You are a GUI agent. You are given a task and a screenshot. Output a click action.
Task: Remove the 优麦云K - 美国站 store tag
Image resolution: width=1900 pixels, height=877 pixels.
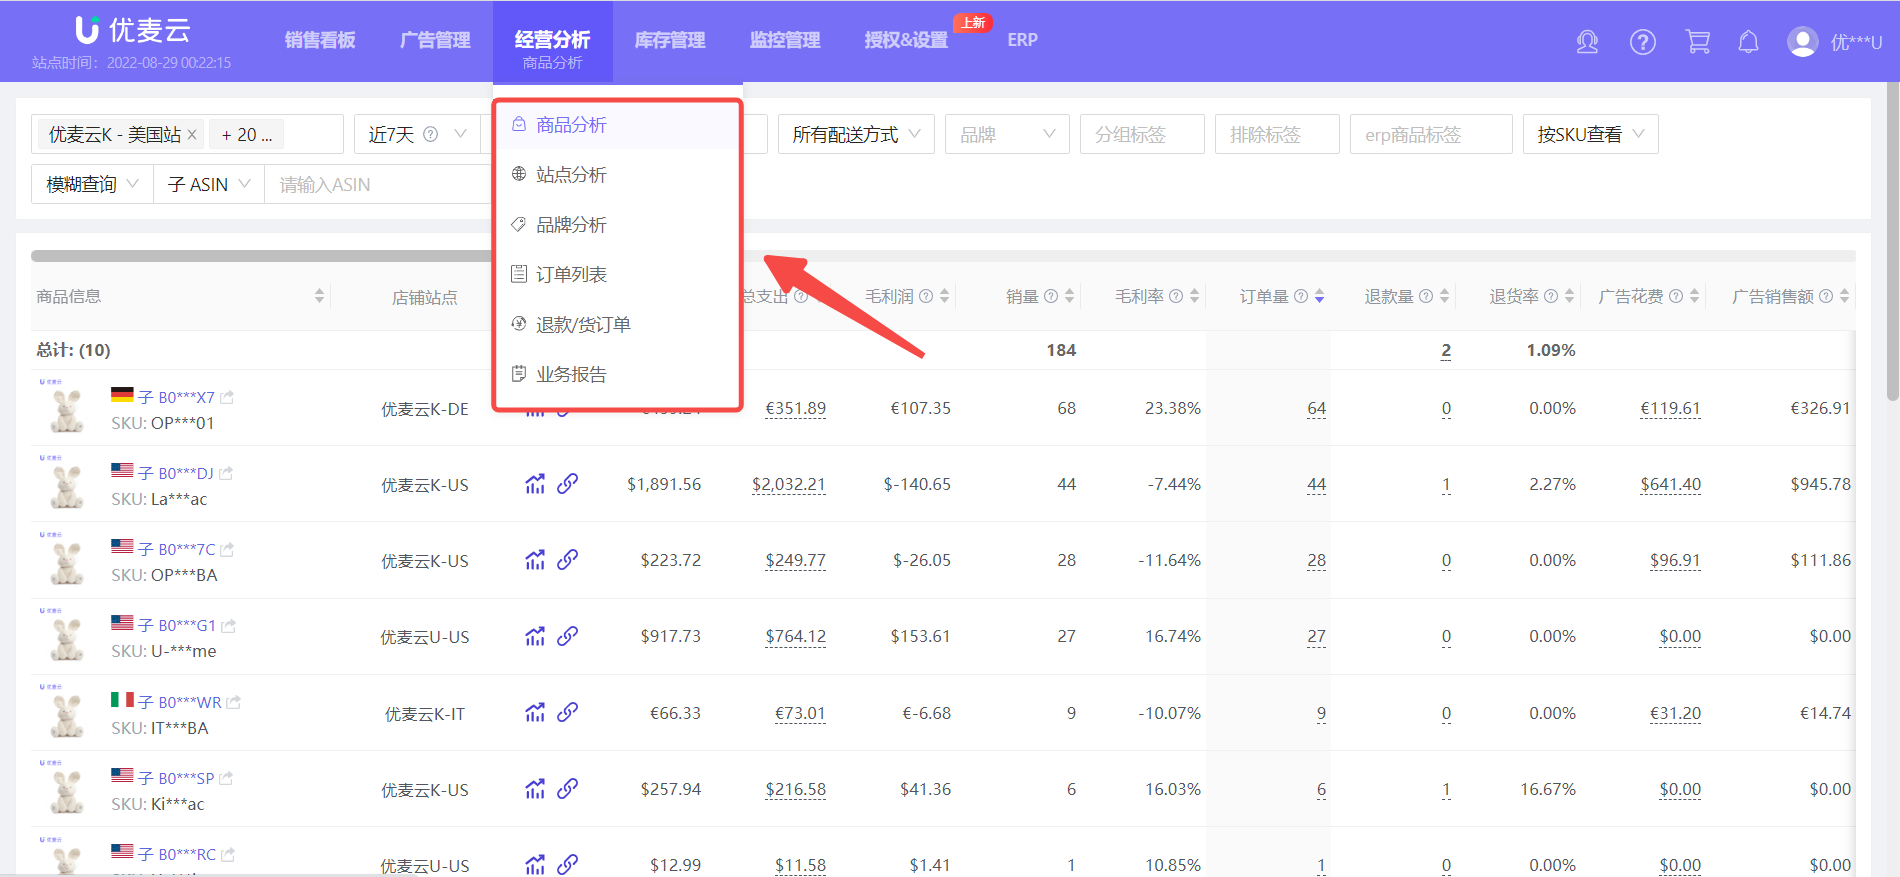192,134
